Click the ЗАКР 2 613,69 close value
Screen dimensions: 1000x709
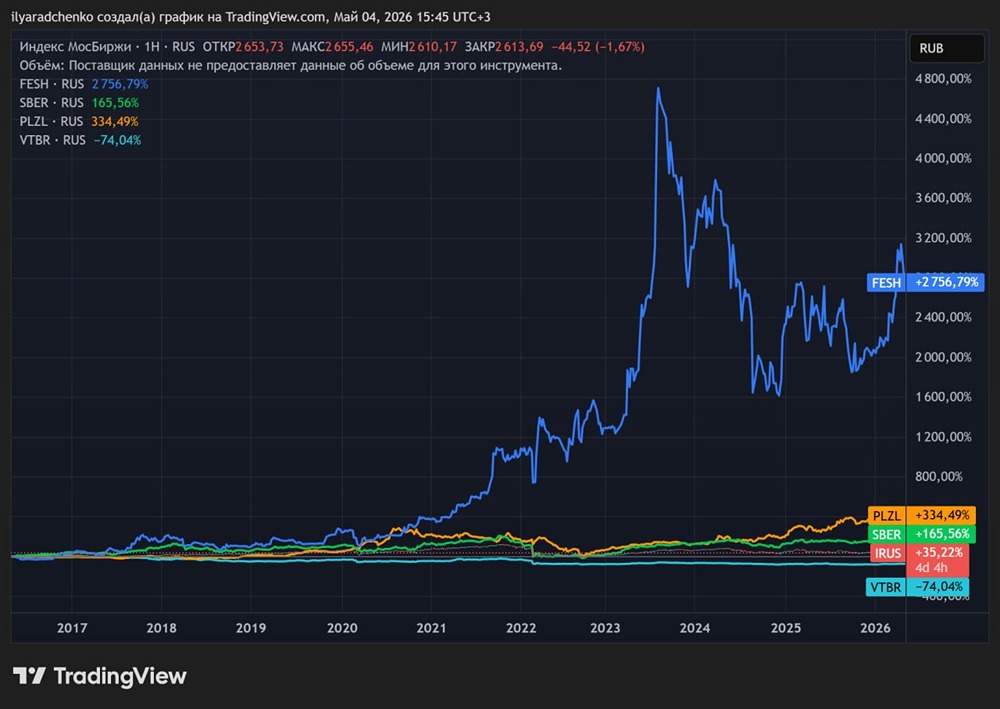coord(504,47)
